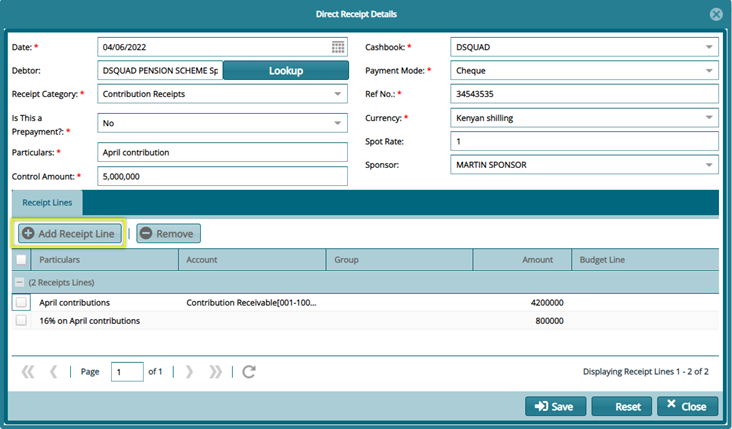The image size is (732, 429).
Task: Open the Receipt Category dropdown
Action: point(338,94)
